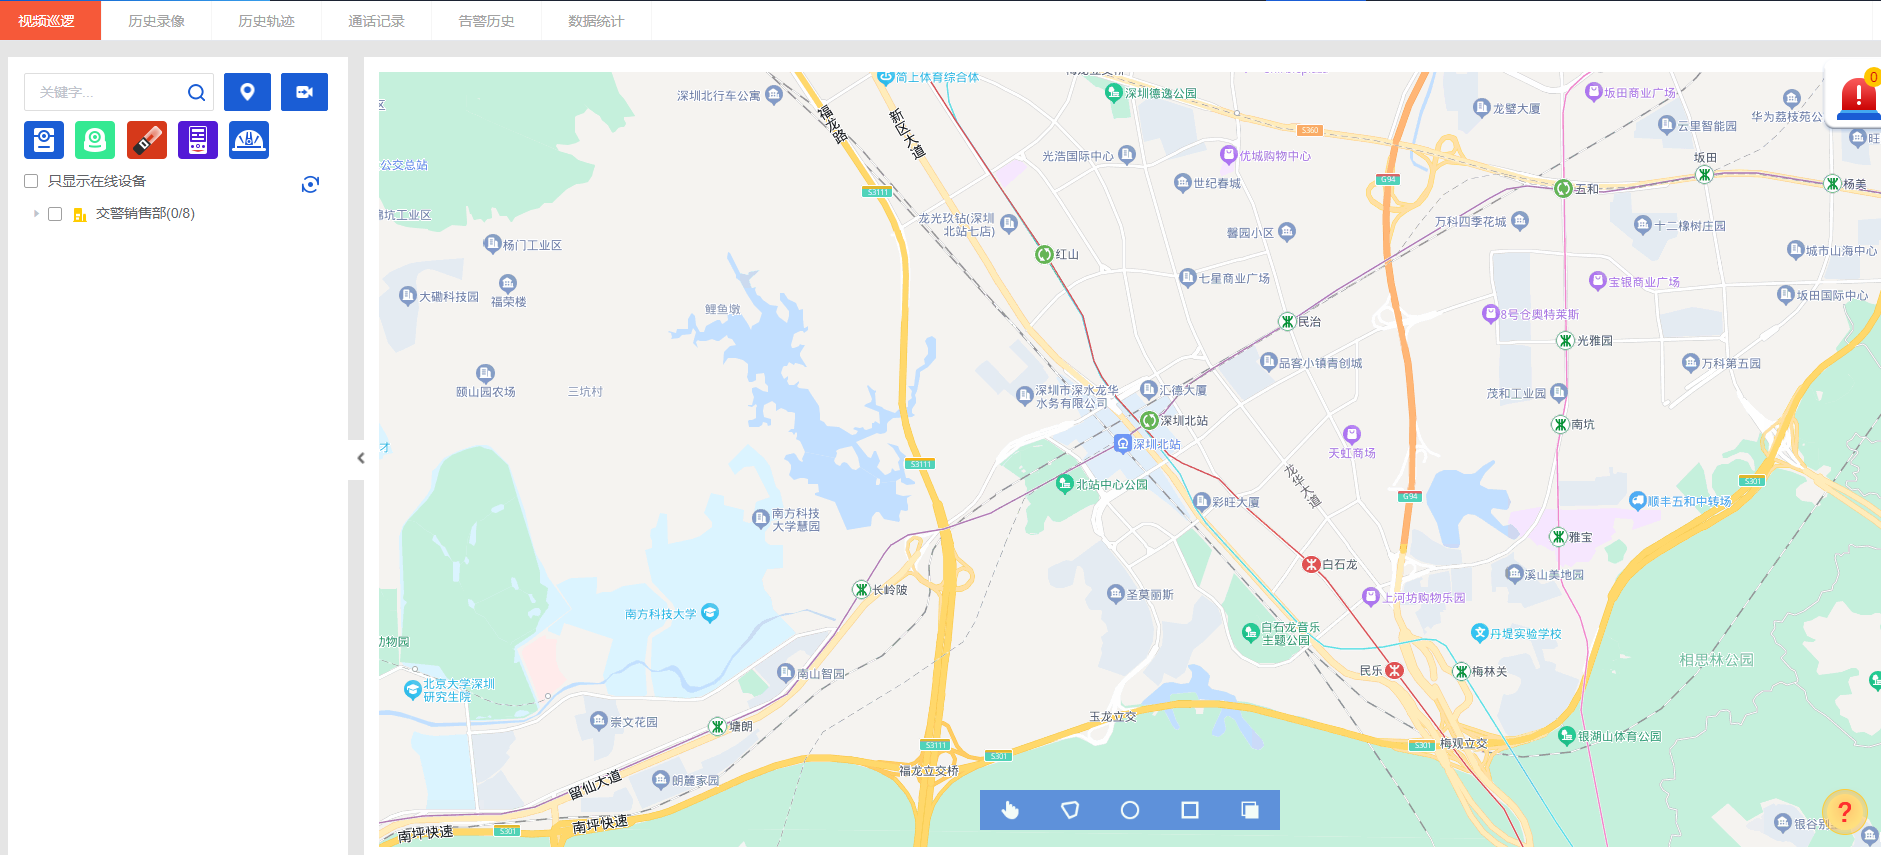
Task: Open the red alarm siren notification
Action: 1858,99
